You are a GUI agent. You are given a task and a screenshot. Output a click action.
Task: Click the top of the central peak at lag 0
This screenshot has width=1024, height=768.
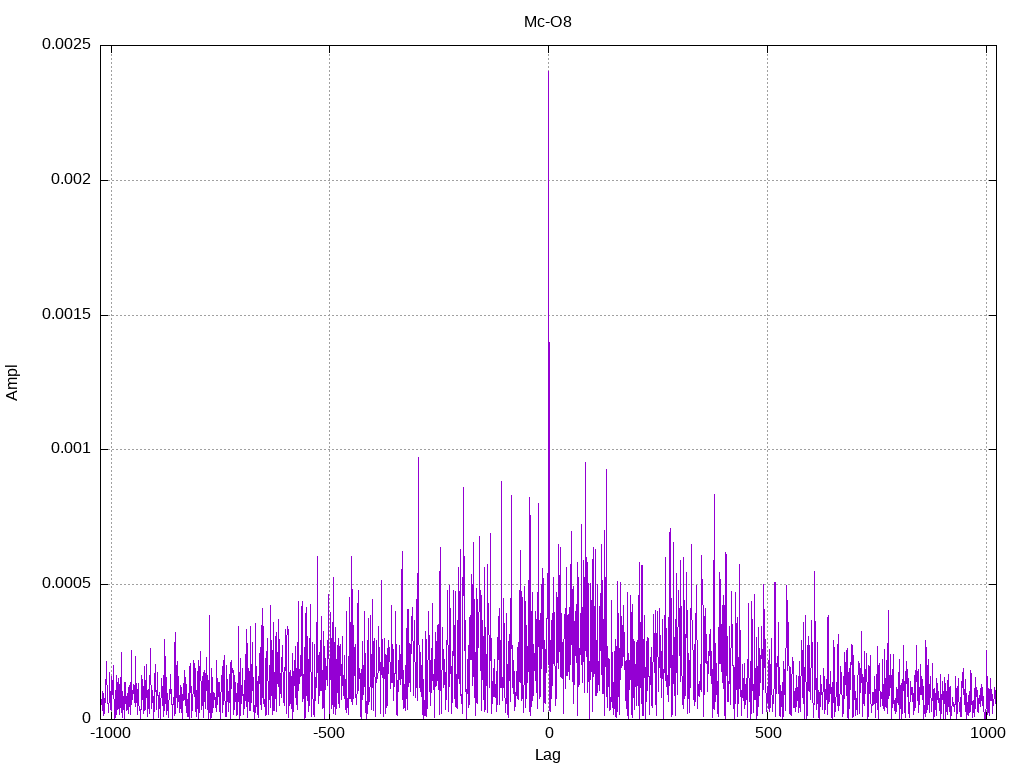pos(548,71)
